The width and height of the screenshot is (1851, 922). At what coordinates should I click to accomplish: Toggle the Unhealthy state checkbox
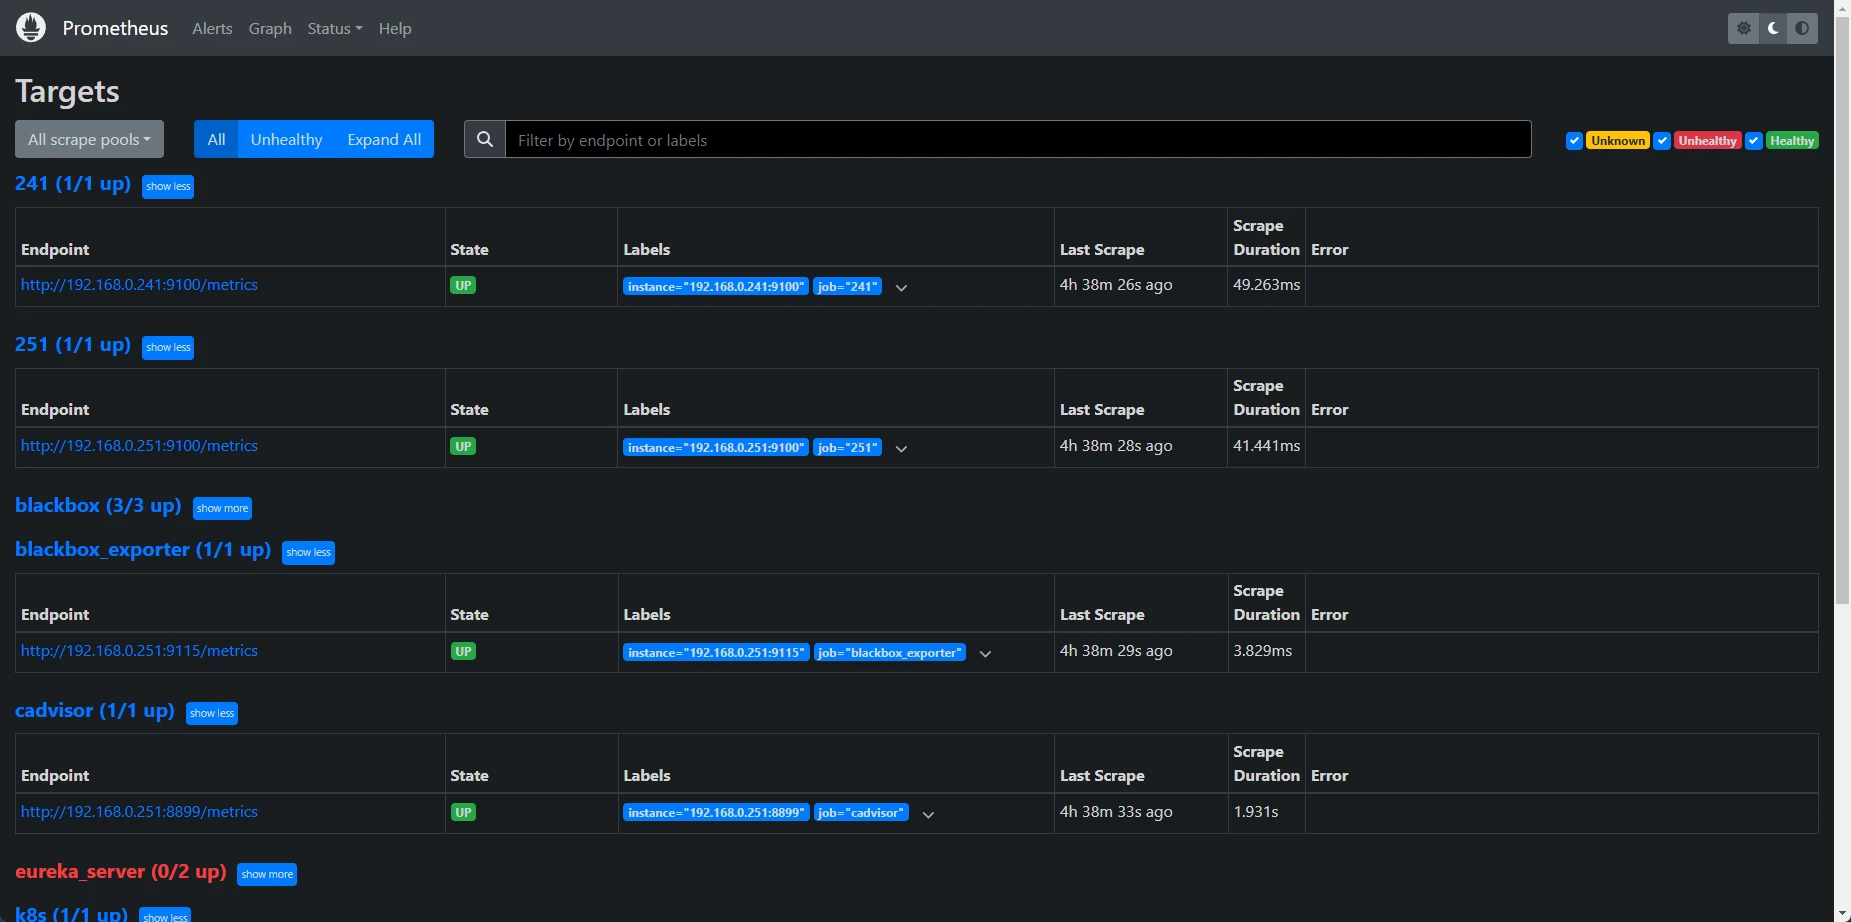[x=1662, y=141]
